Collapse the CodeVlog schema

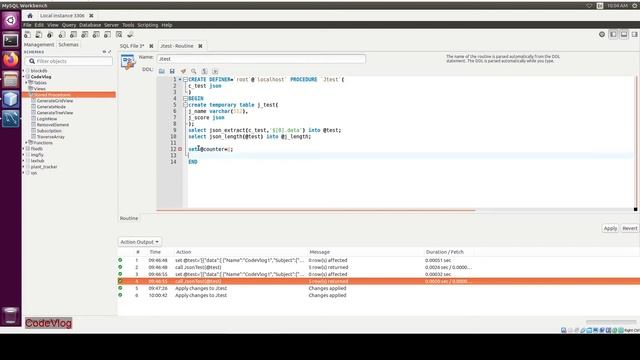pyautogui.click(x=24, y=77)
